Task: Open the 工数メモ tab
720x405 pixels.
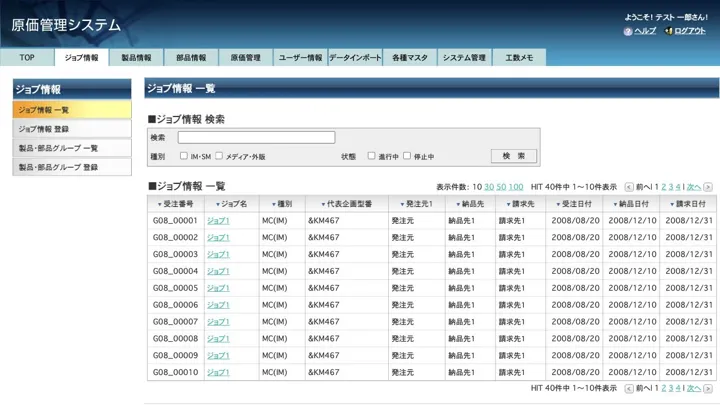Action: [x=519, y=57]
